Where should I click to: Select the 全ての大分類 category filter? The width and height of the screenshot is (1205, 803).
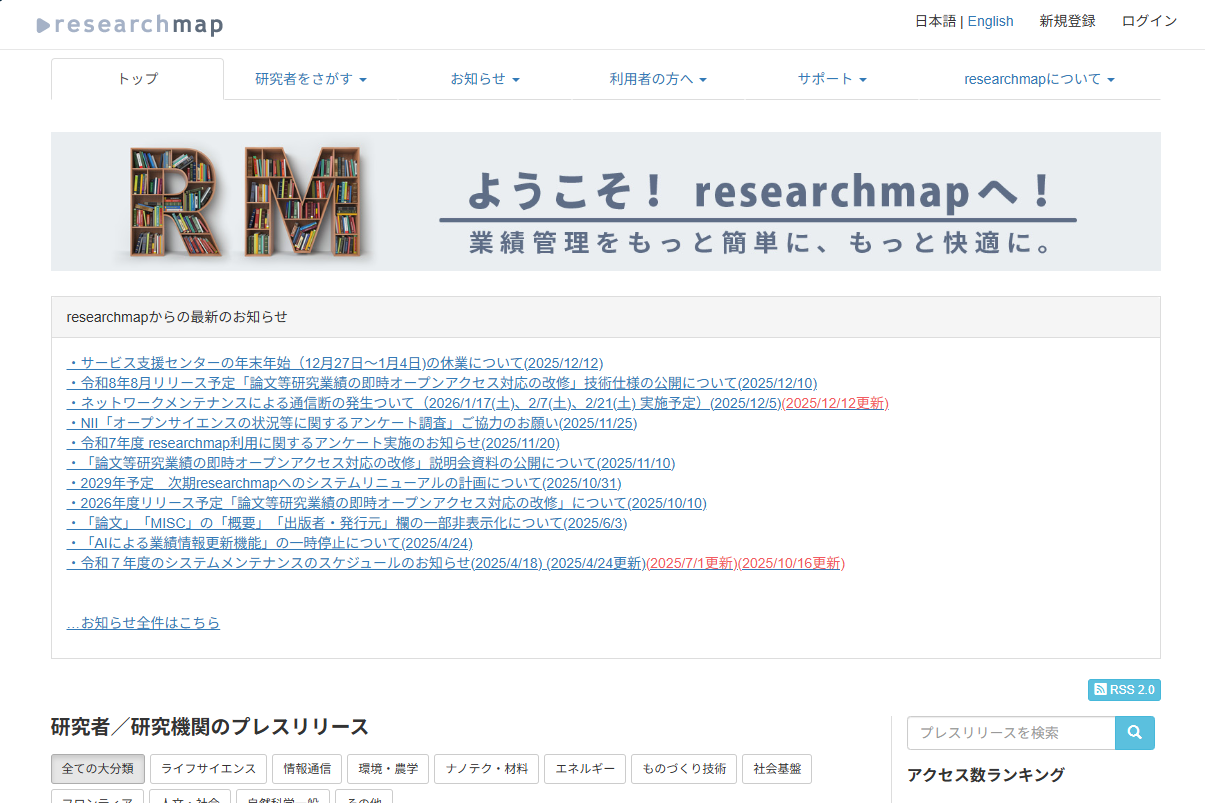click(x=98, y=769)
